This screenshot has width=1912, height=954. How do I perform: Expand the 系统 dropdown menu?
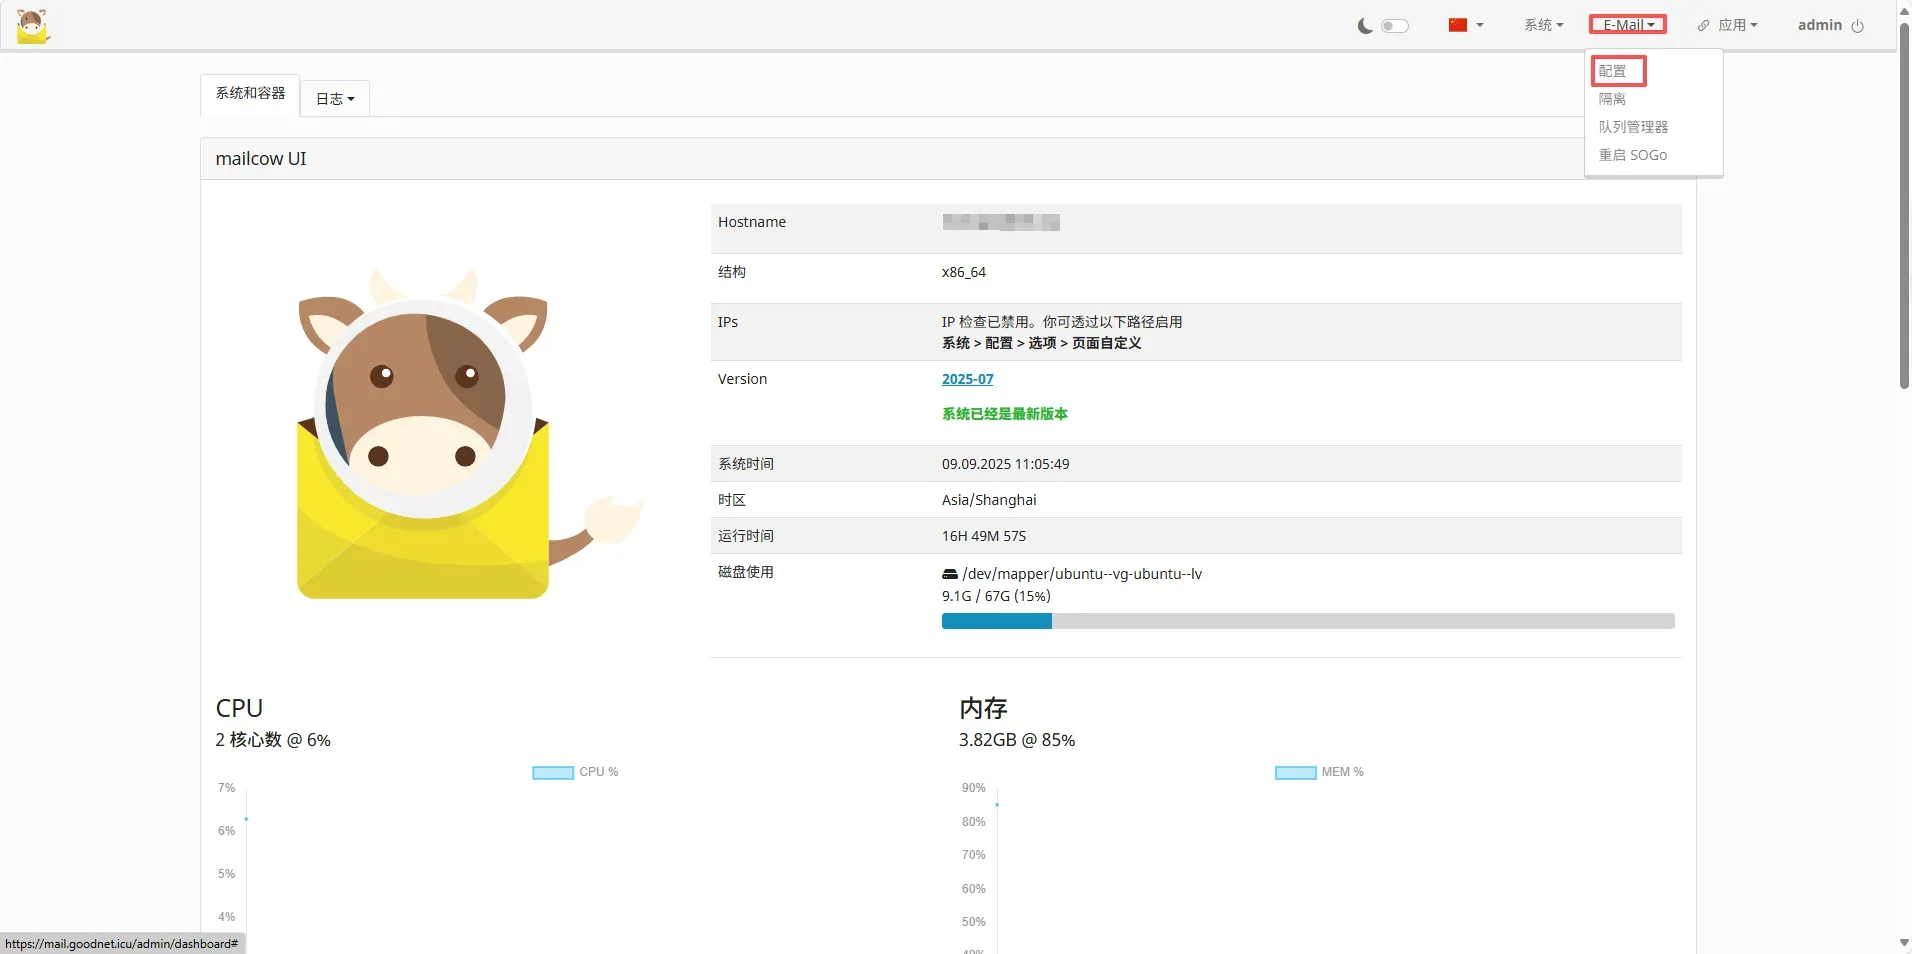pos(1543,25)
